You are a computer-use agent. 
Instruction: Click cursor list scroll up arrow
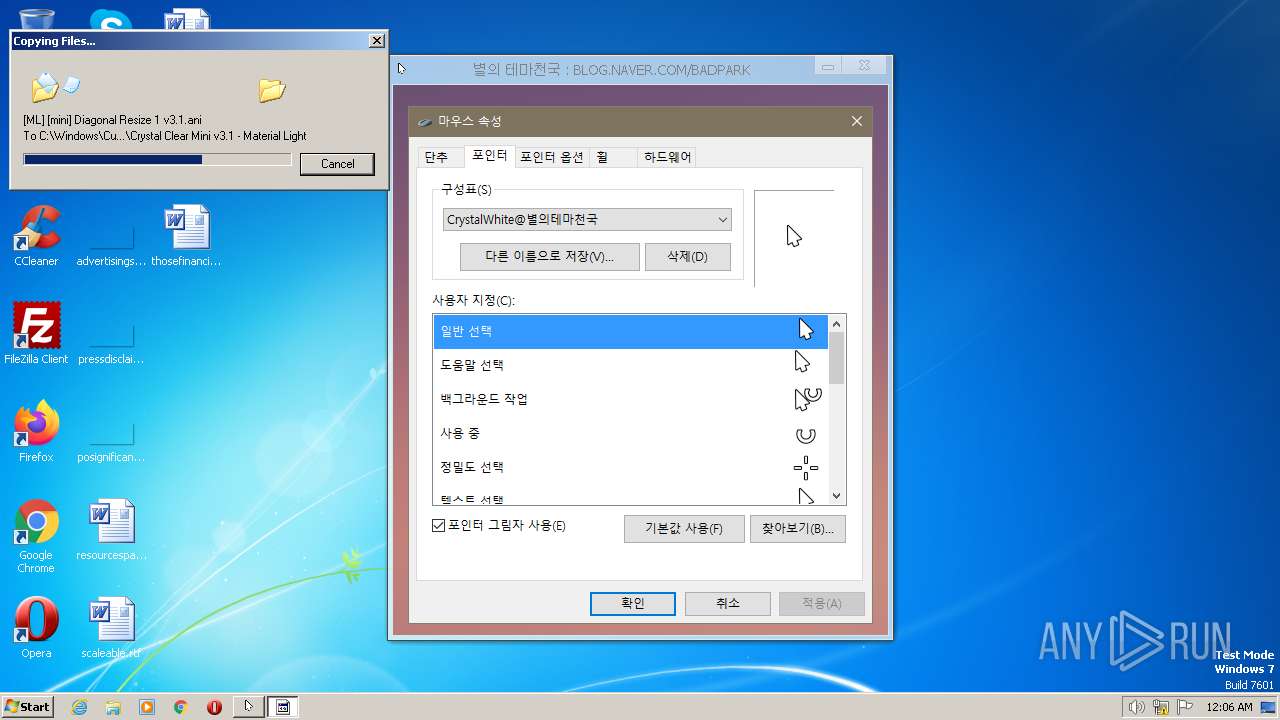837,324
